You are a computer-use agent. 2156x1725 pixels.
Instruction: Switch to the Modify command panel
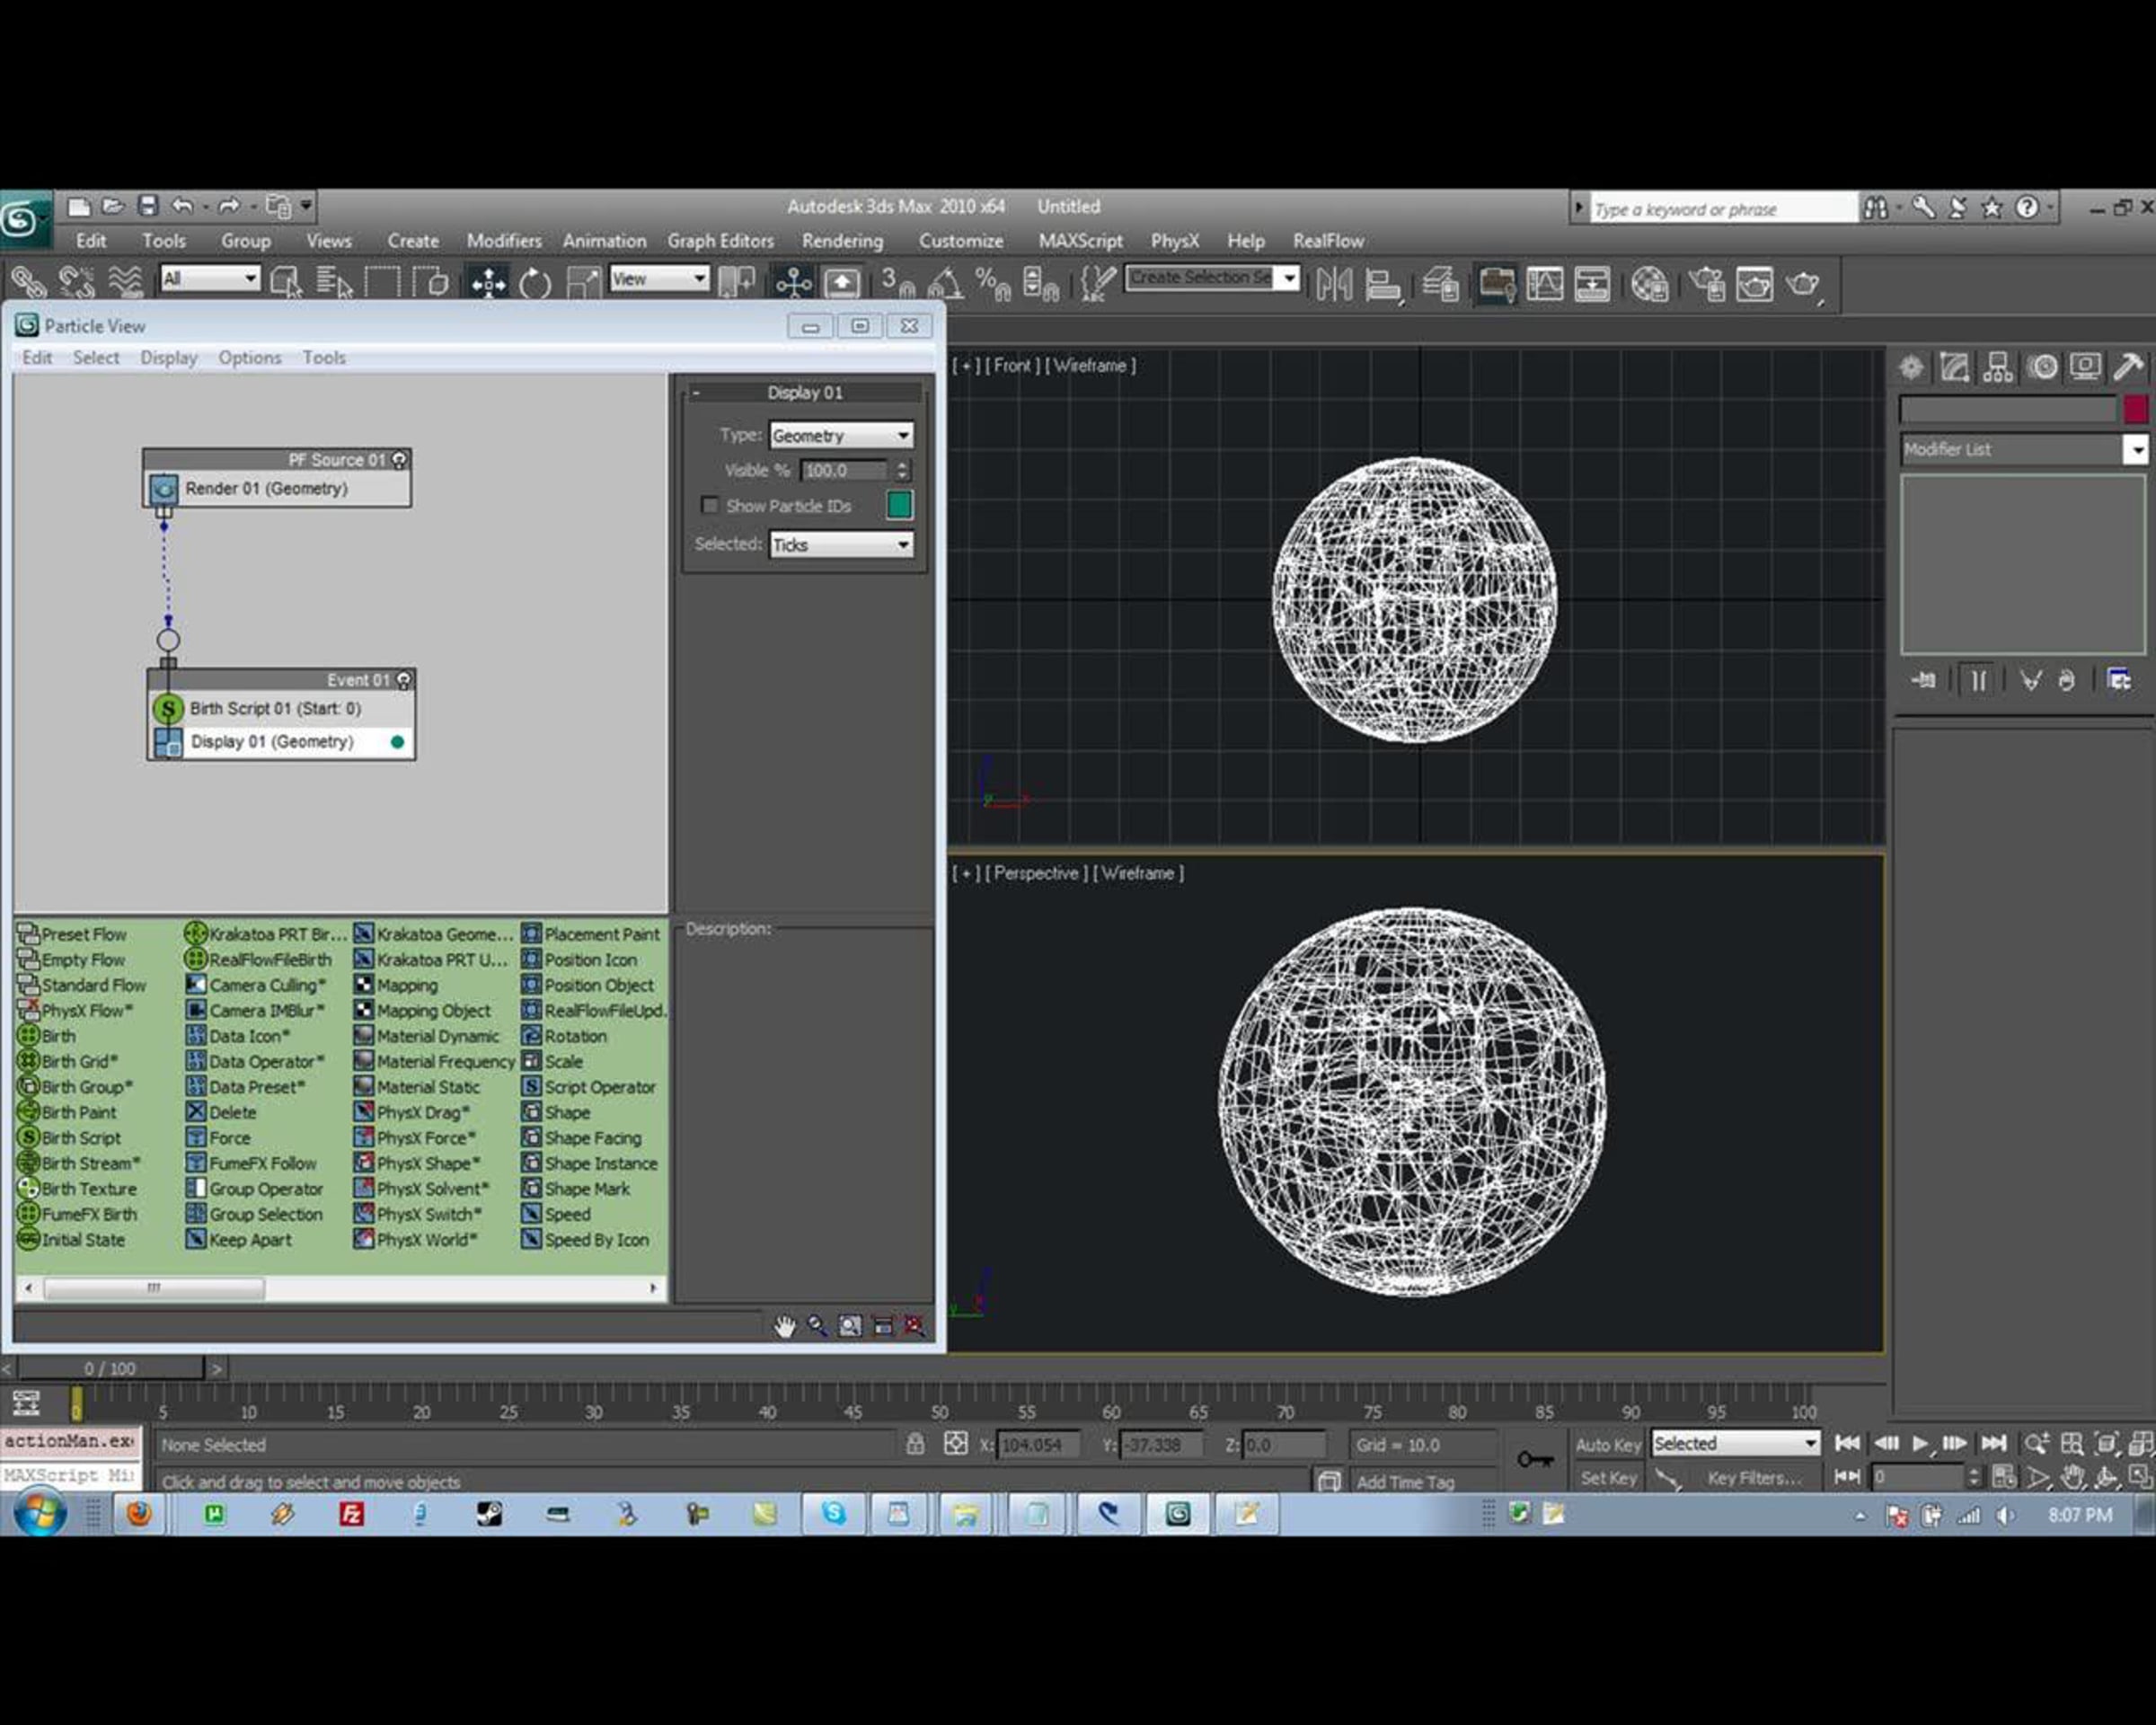click(x=1954, y=367)
